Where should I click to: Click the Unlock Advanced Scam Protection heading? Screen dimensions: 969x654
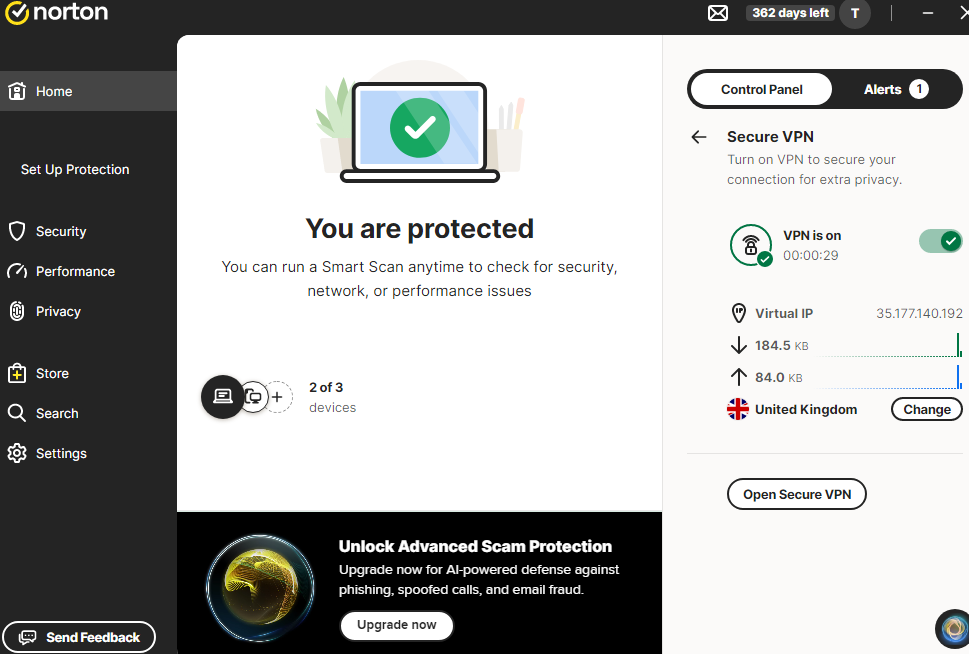(x=475, y=546)
